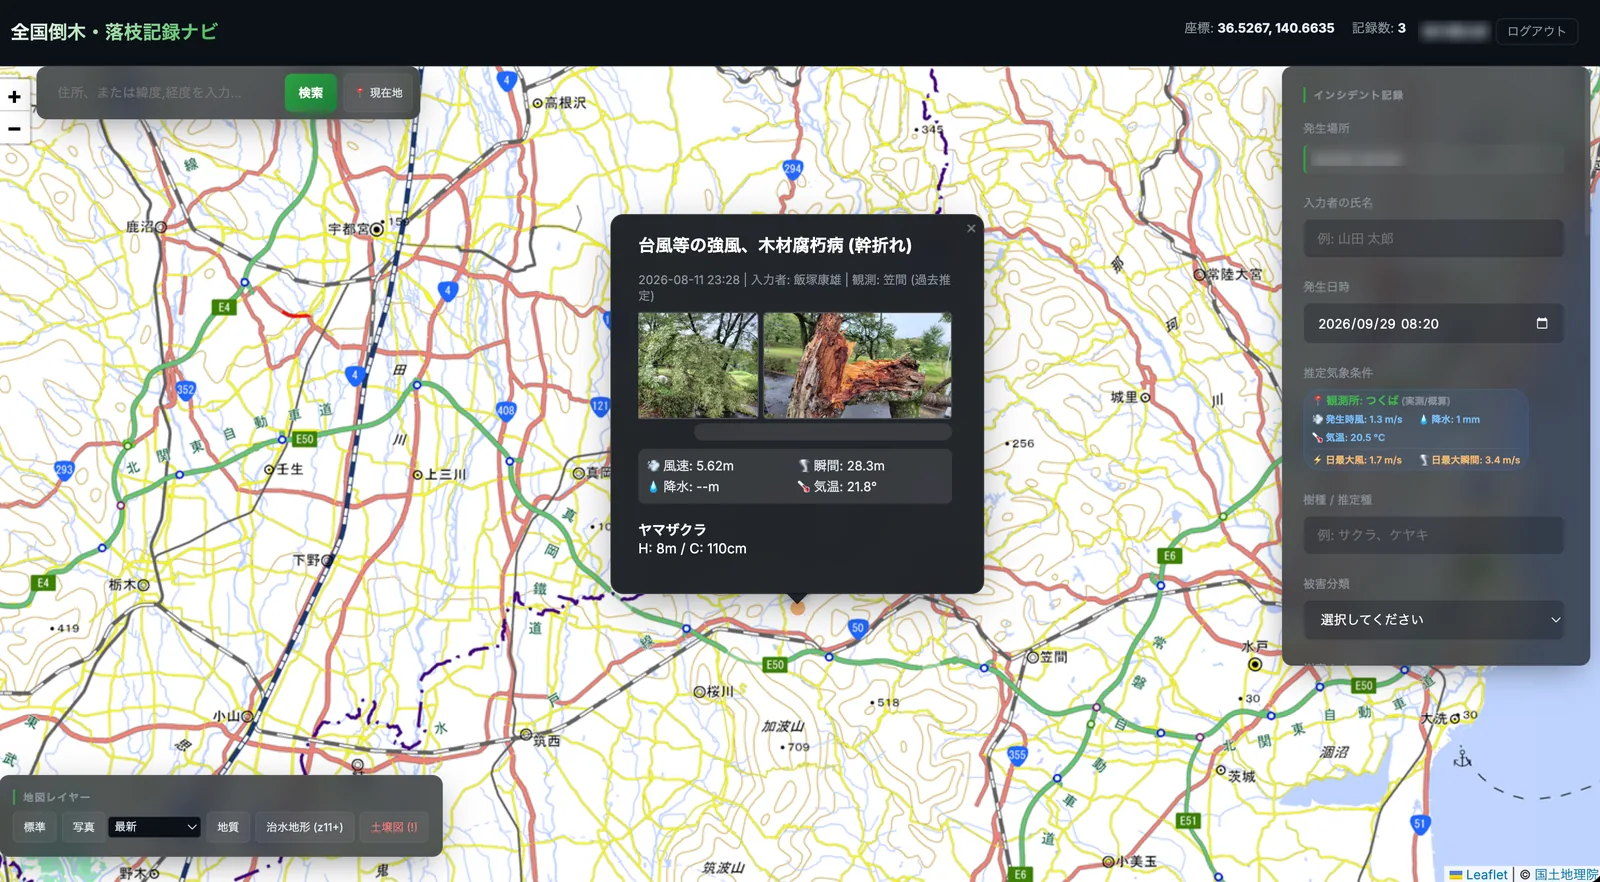Image resolution: width=1600 pixels, height=882 pixels.
Task: Click the 発生場所 location input field
Action: [x=1433, y=159]
